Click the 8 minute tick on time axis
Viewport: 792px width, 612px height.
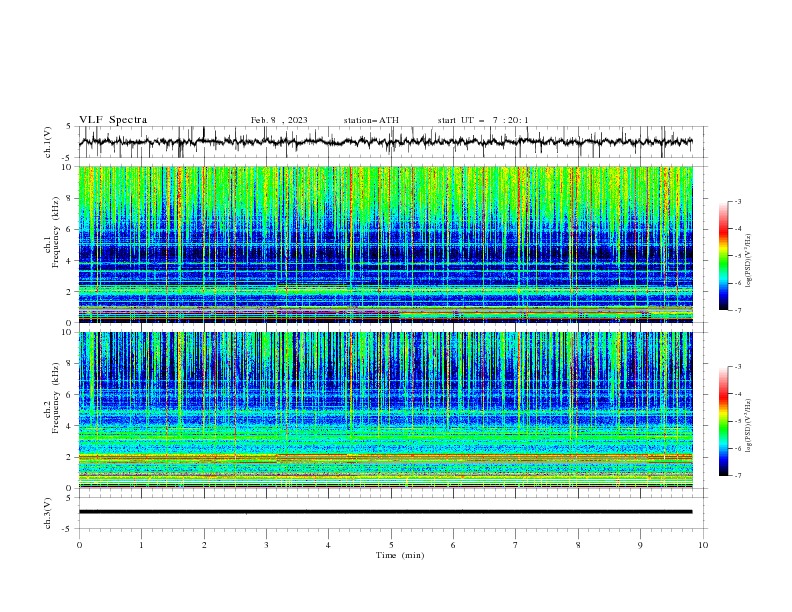click(x=578, y=545)
